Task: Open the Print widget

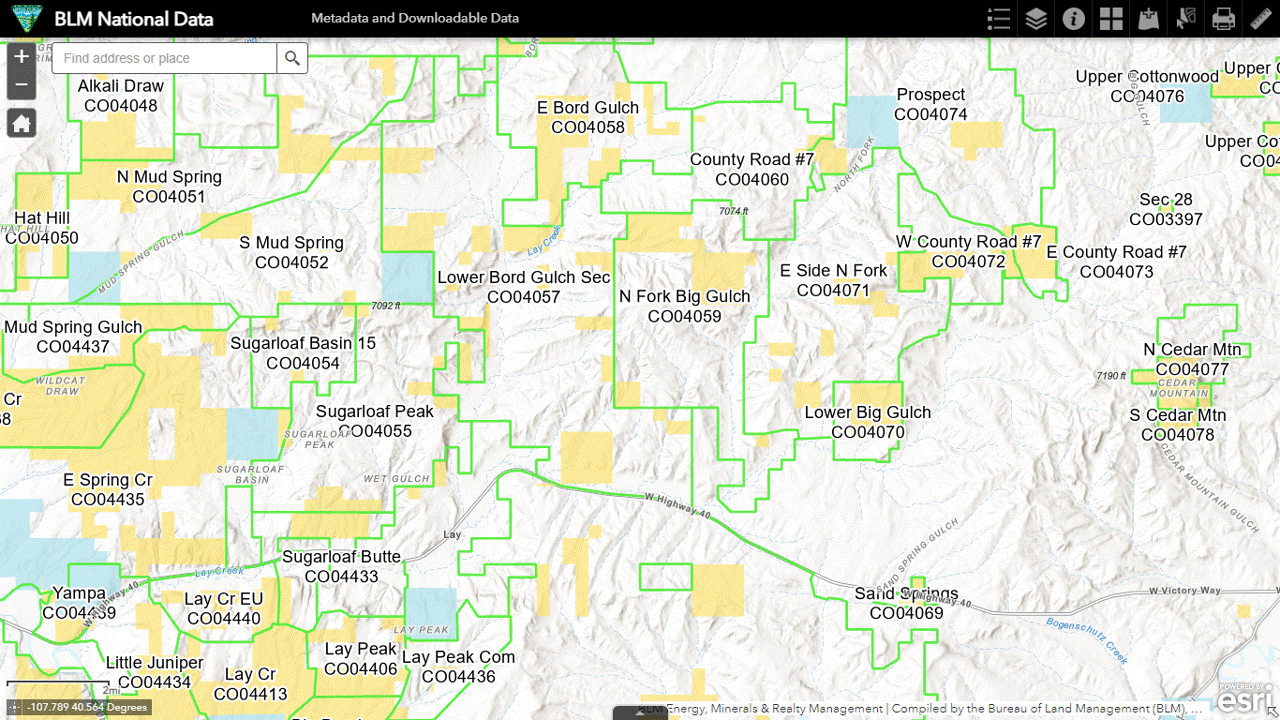Action: [1223, 19]
